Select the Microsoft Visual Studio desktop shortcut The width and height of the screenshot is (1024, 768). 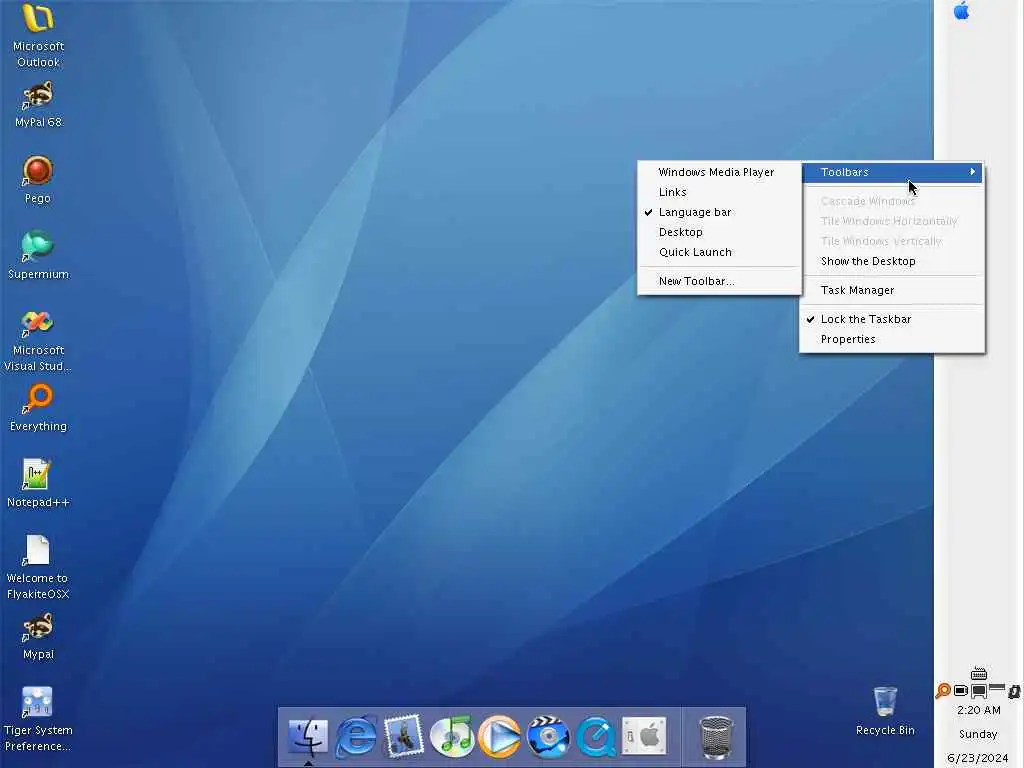point(38,341)
